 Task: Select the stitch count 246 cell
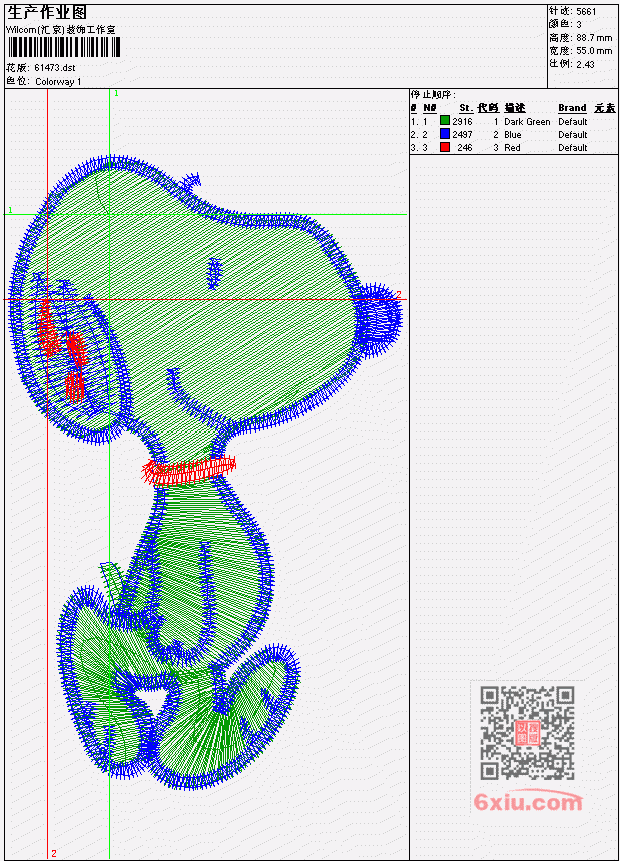(x=465, y=148)
